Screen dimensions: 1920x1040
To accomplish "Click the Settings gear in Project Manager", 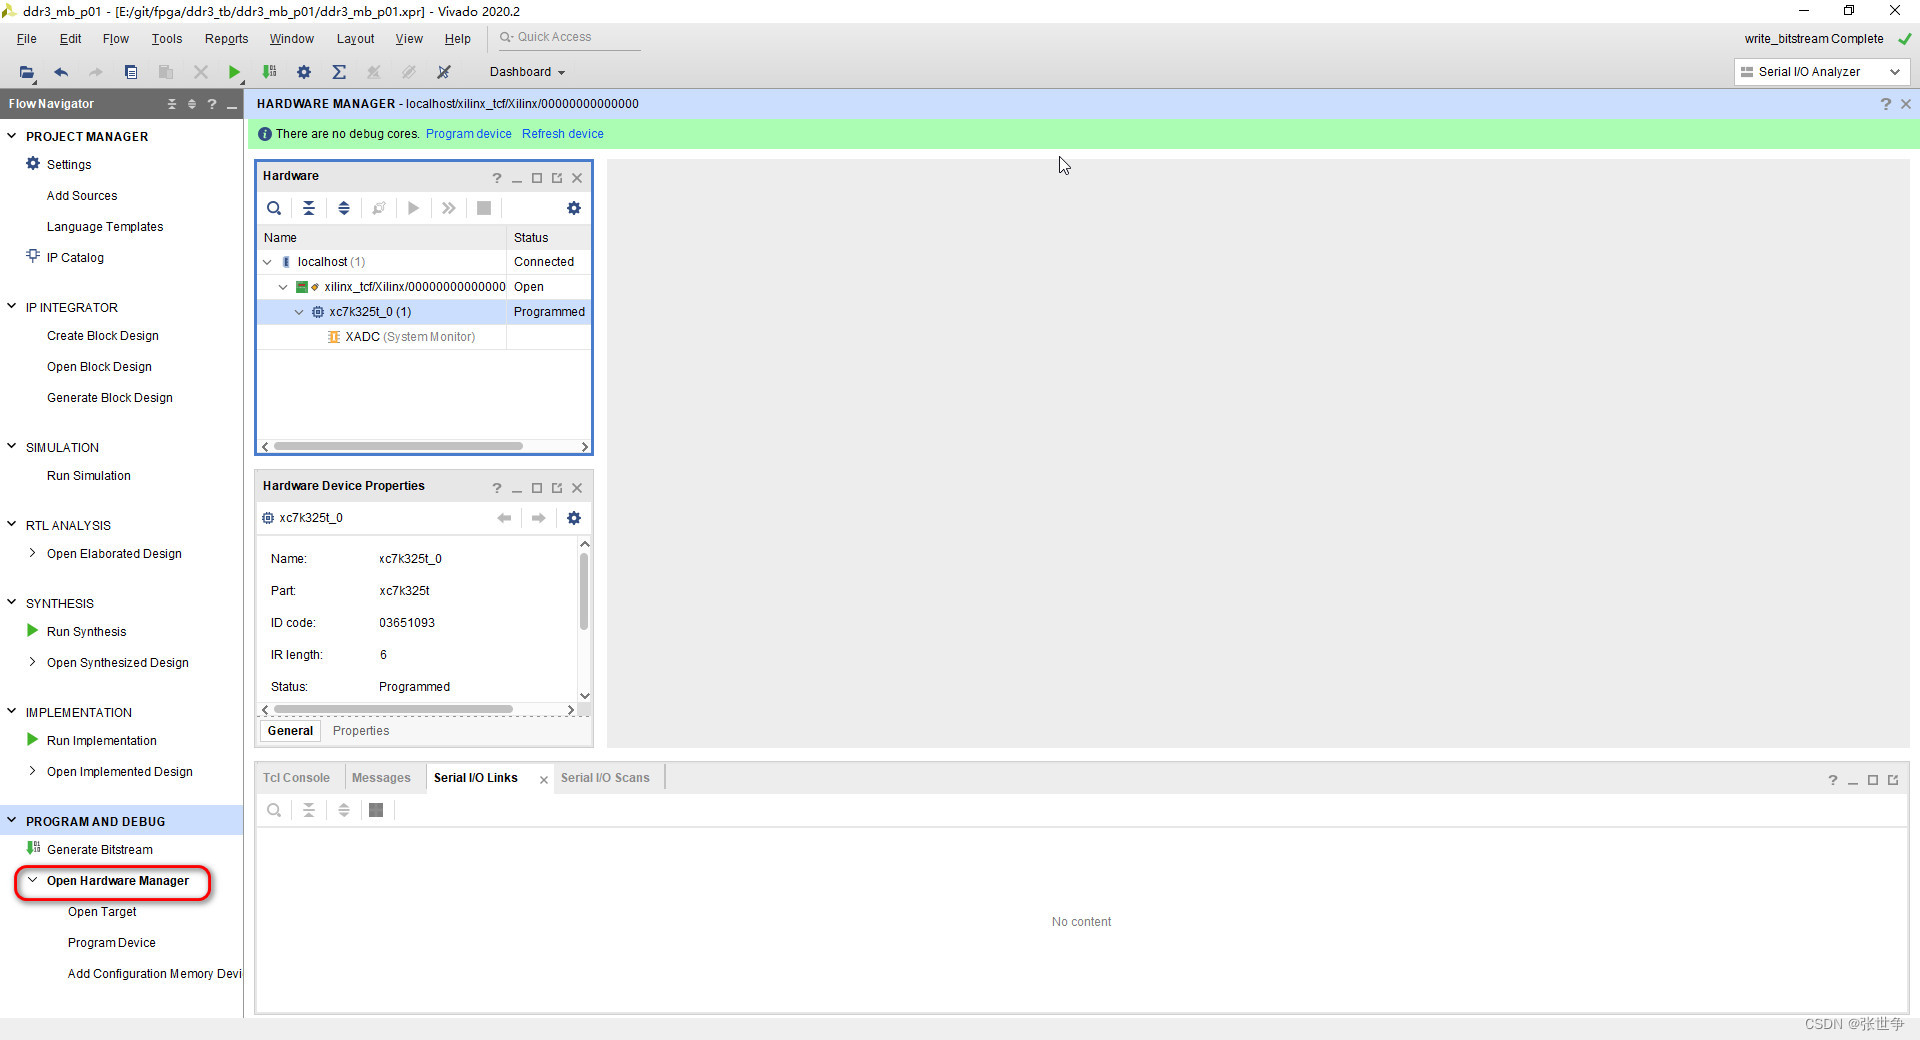I will click(x=33, y=164).
